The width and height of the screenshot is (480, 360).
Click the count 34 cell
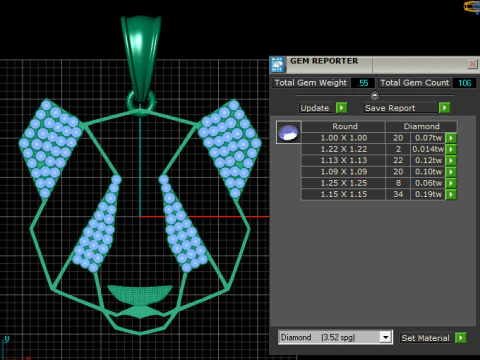pyautogui.click(x=398, y=194)
